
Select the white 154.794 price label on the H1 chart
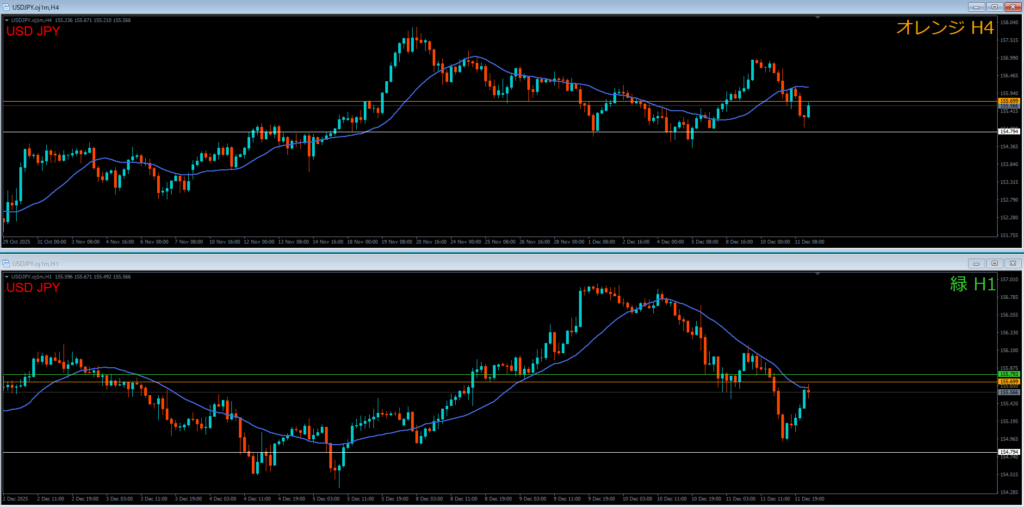pos(1009,452)
